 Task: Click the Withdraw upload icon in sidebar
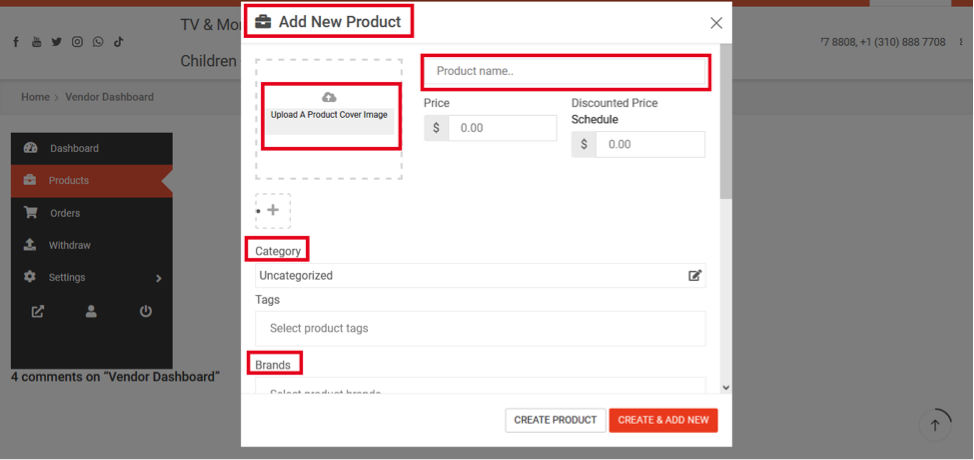(30, 245)
